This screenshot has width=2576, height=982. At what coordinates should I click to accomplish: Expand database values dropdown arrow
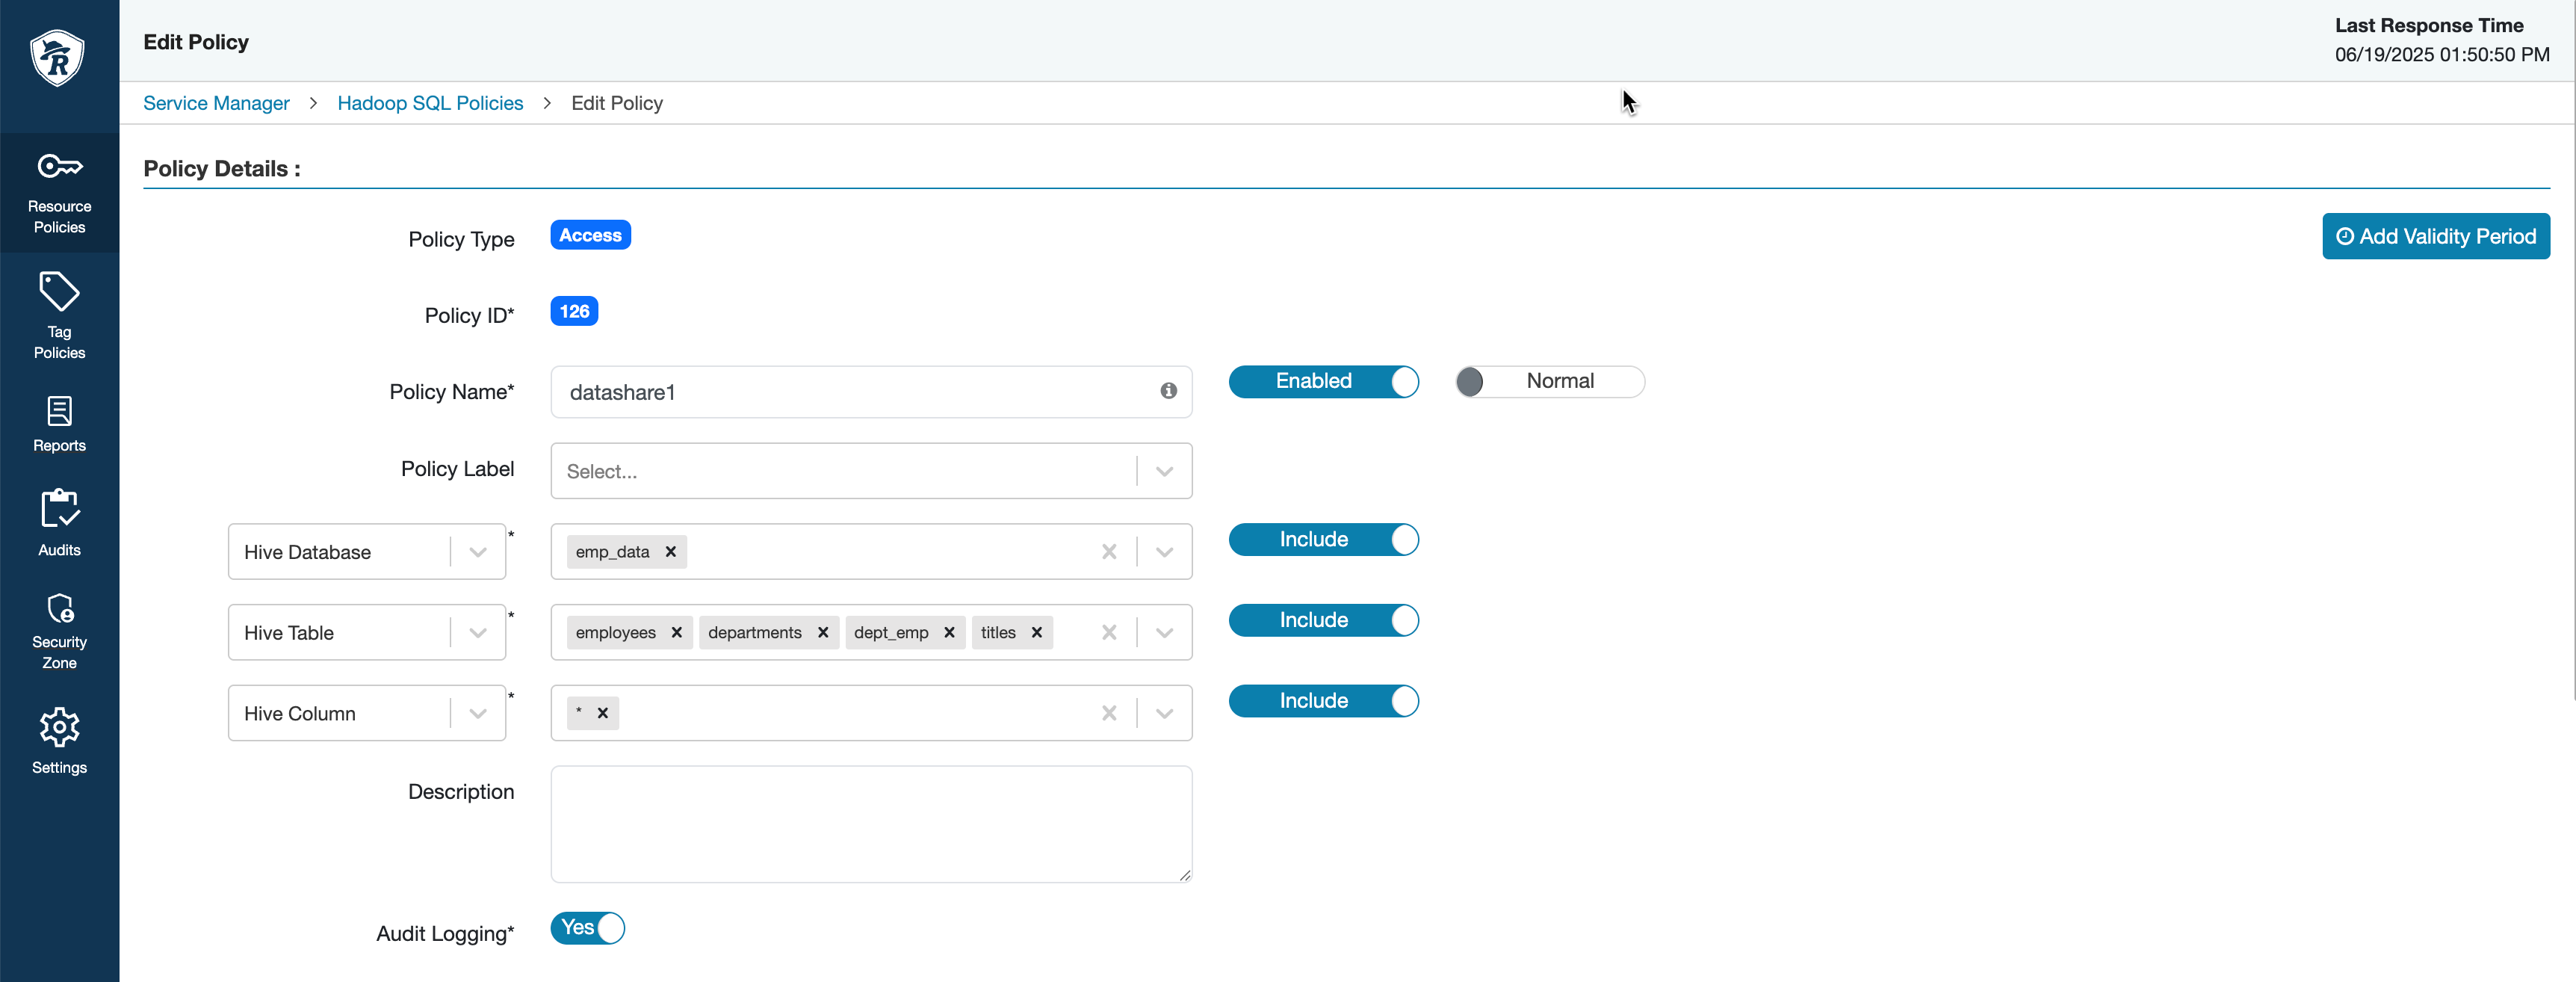pyautogui.click(x=1165, y=552)
